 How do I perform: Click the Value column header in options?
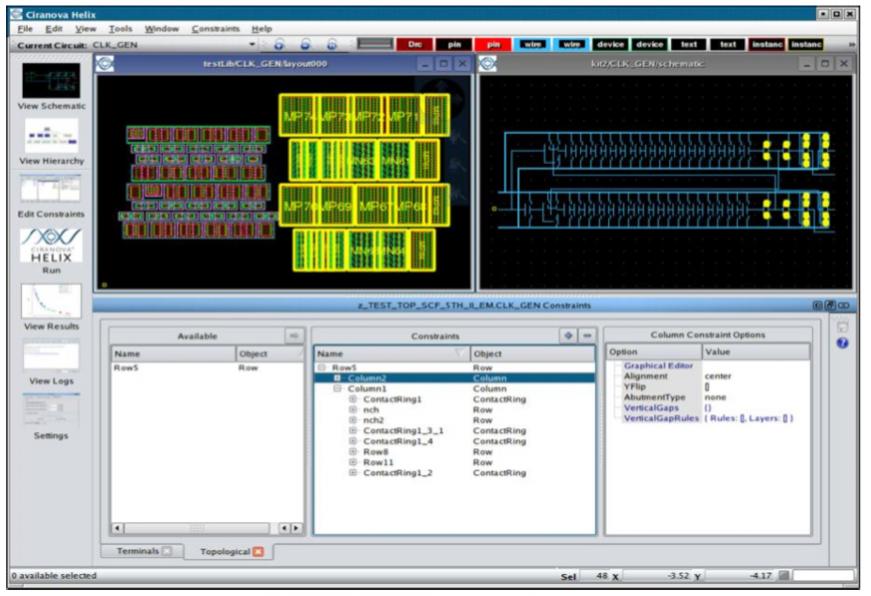[755, 352]
